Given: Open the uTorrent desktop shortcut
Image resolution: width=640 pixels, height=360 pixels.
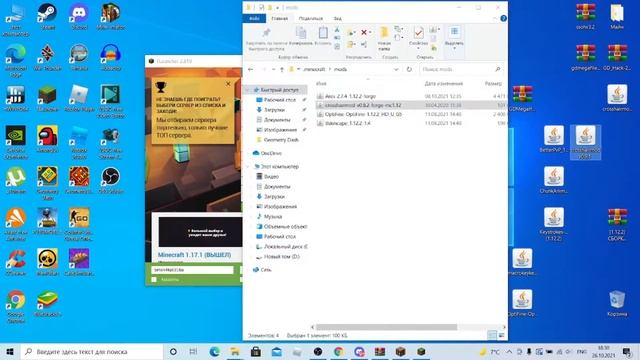Looking at the screenshot, I should coord(16,180).
